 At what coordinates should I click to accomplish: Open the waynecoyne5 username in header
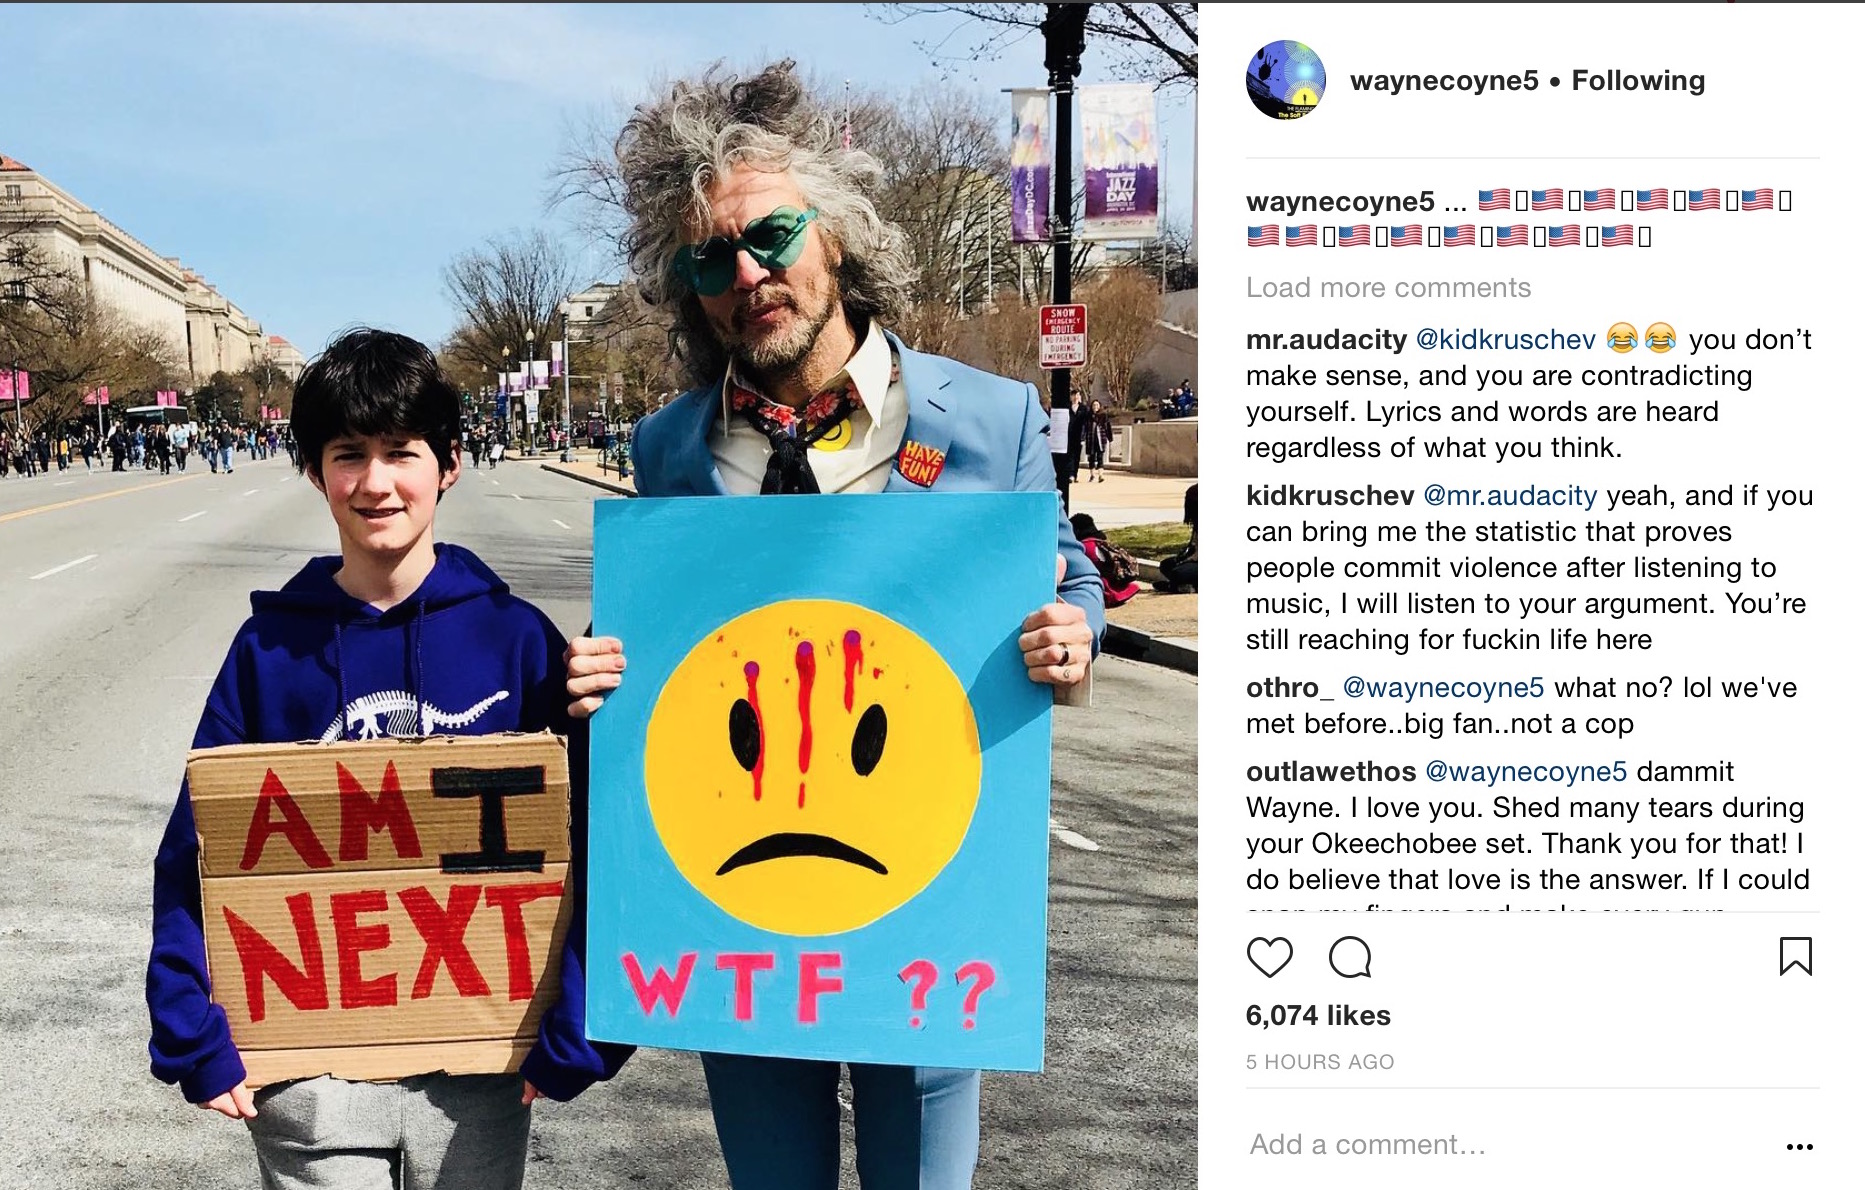pyautogui.click(x=1444, y=81)
